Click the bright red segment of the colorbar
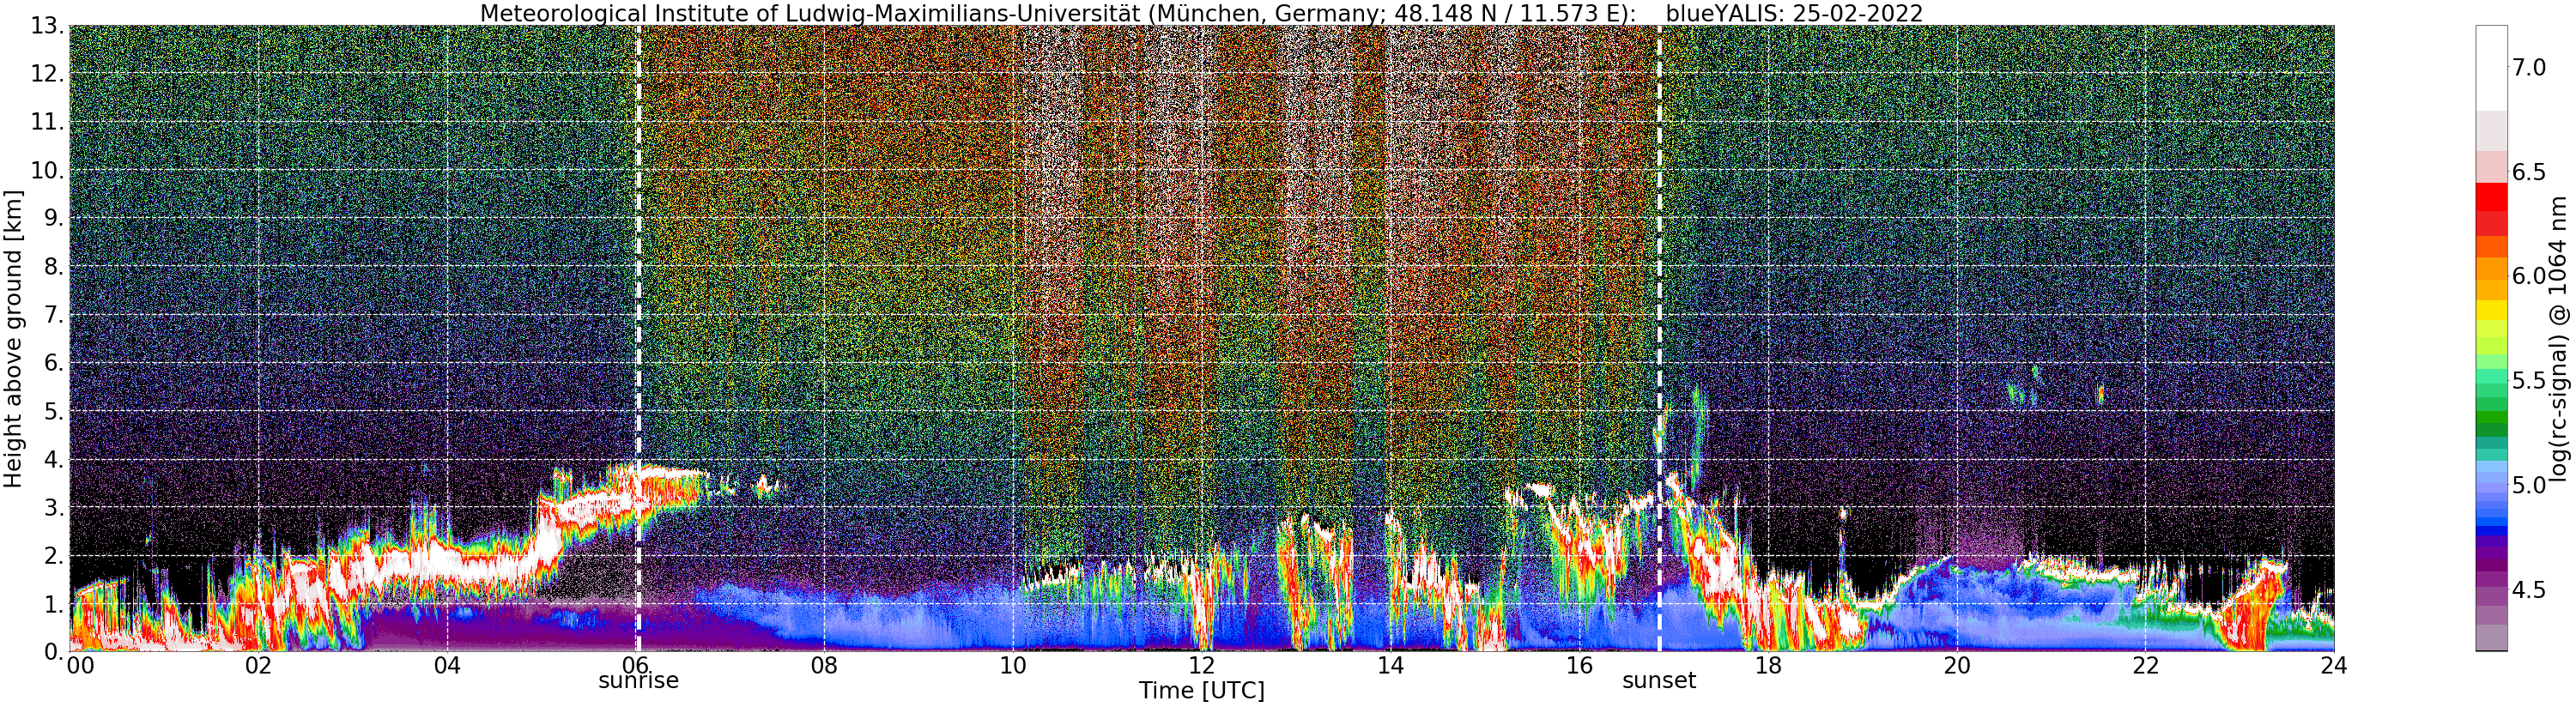This screenshot has height=707, width=2576. [2491, 197]
